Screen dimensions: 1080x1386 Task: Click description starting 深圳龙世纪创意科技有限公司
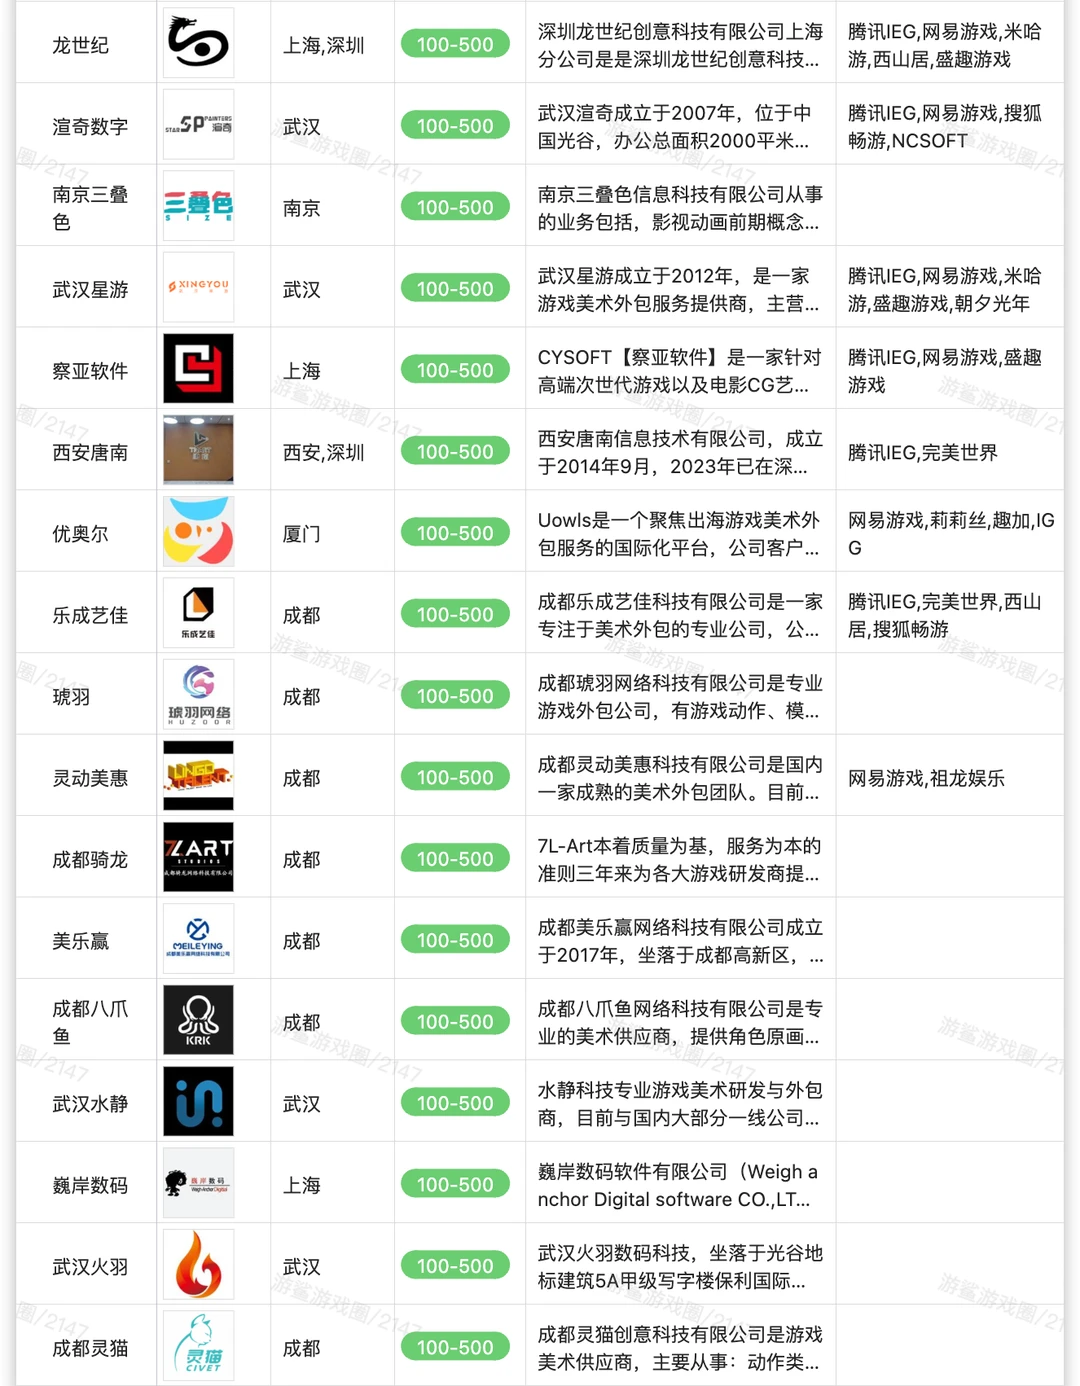click(680, 46)
